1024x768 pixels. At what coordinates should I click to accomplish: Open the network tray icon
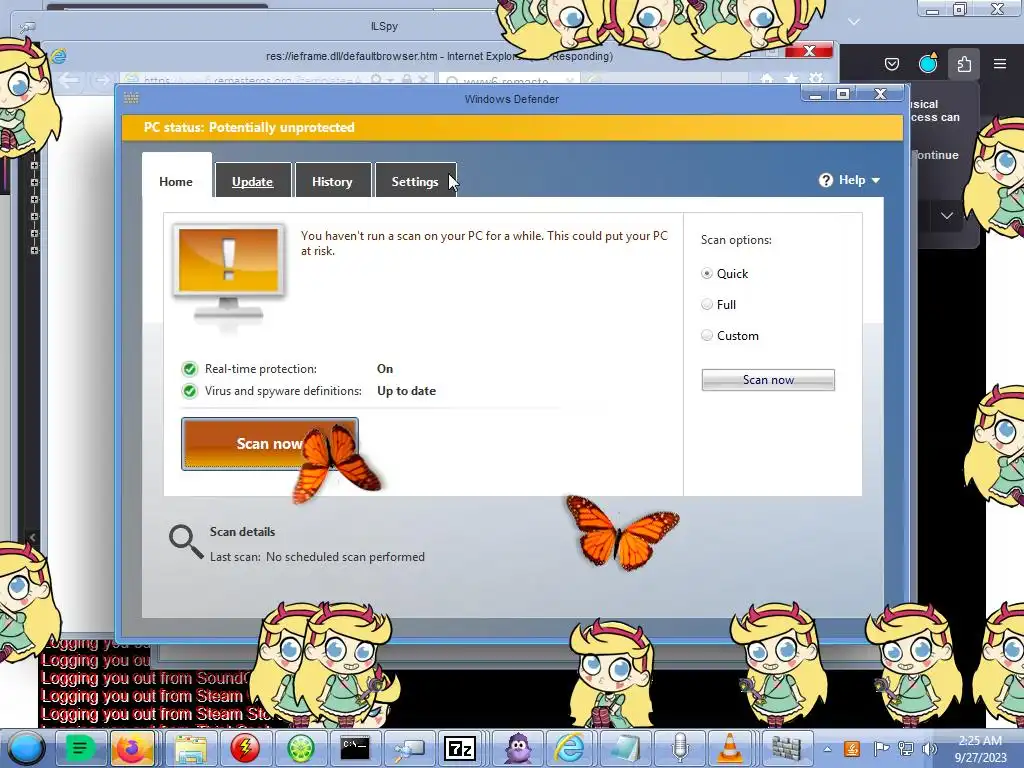coord(906,749)
